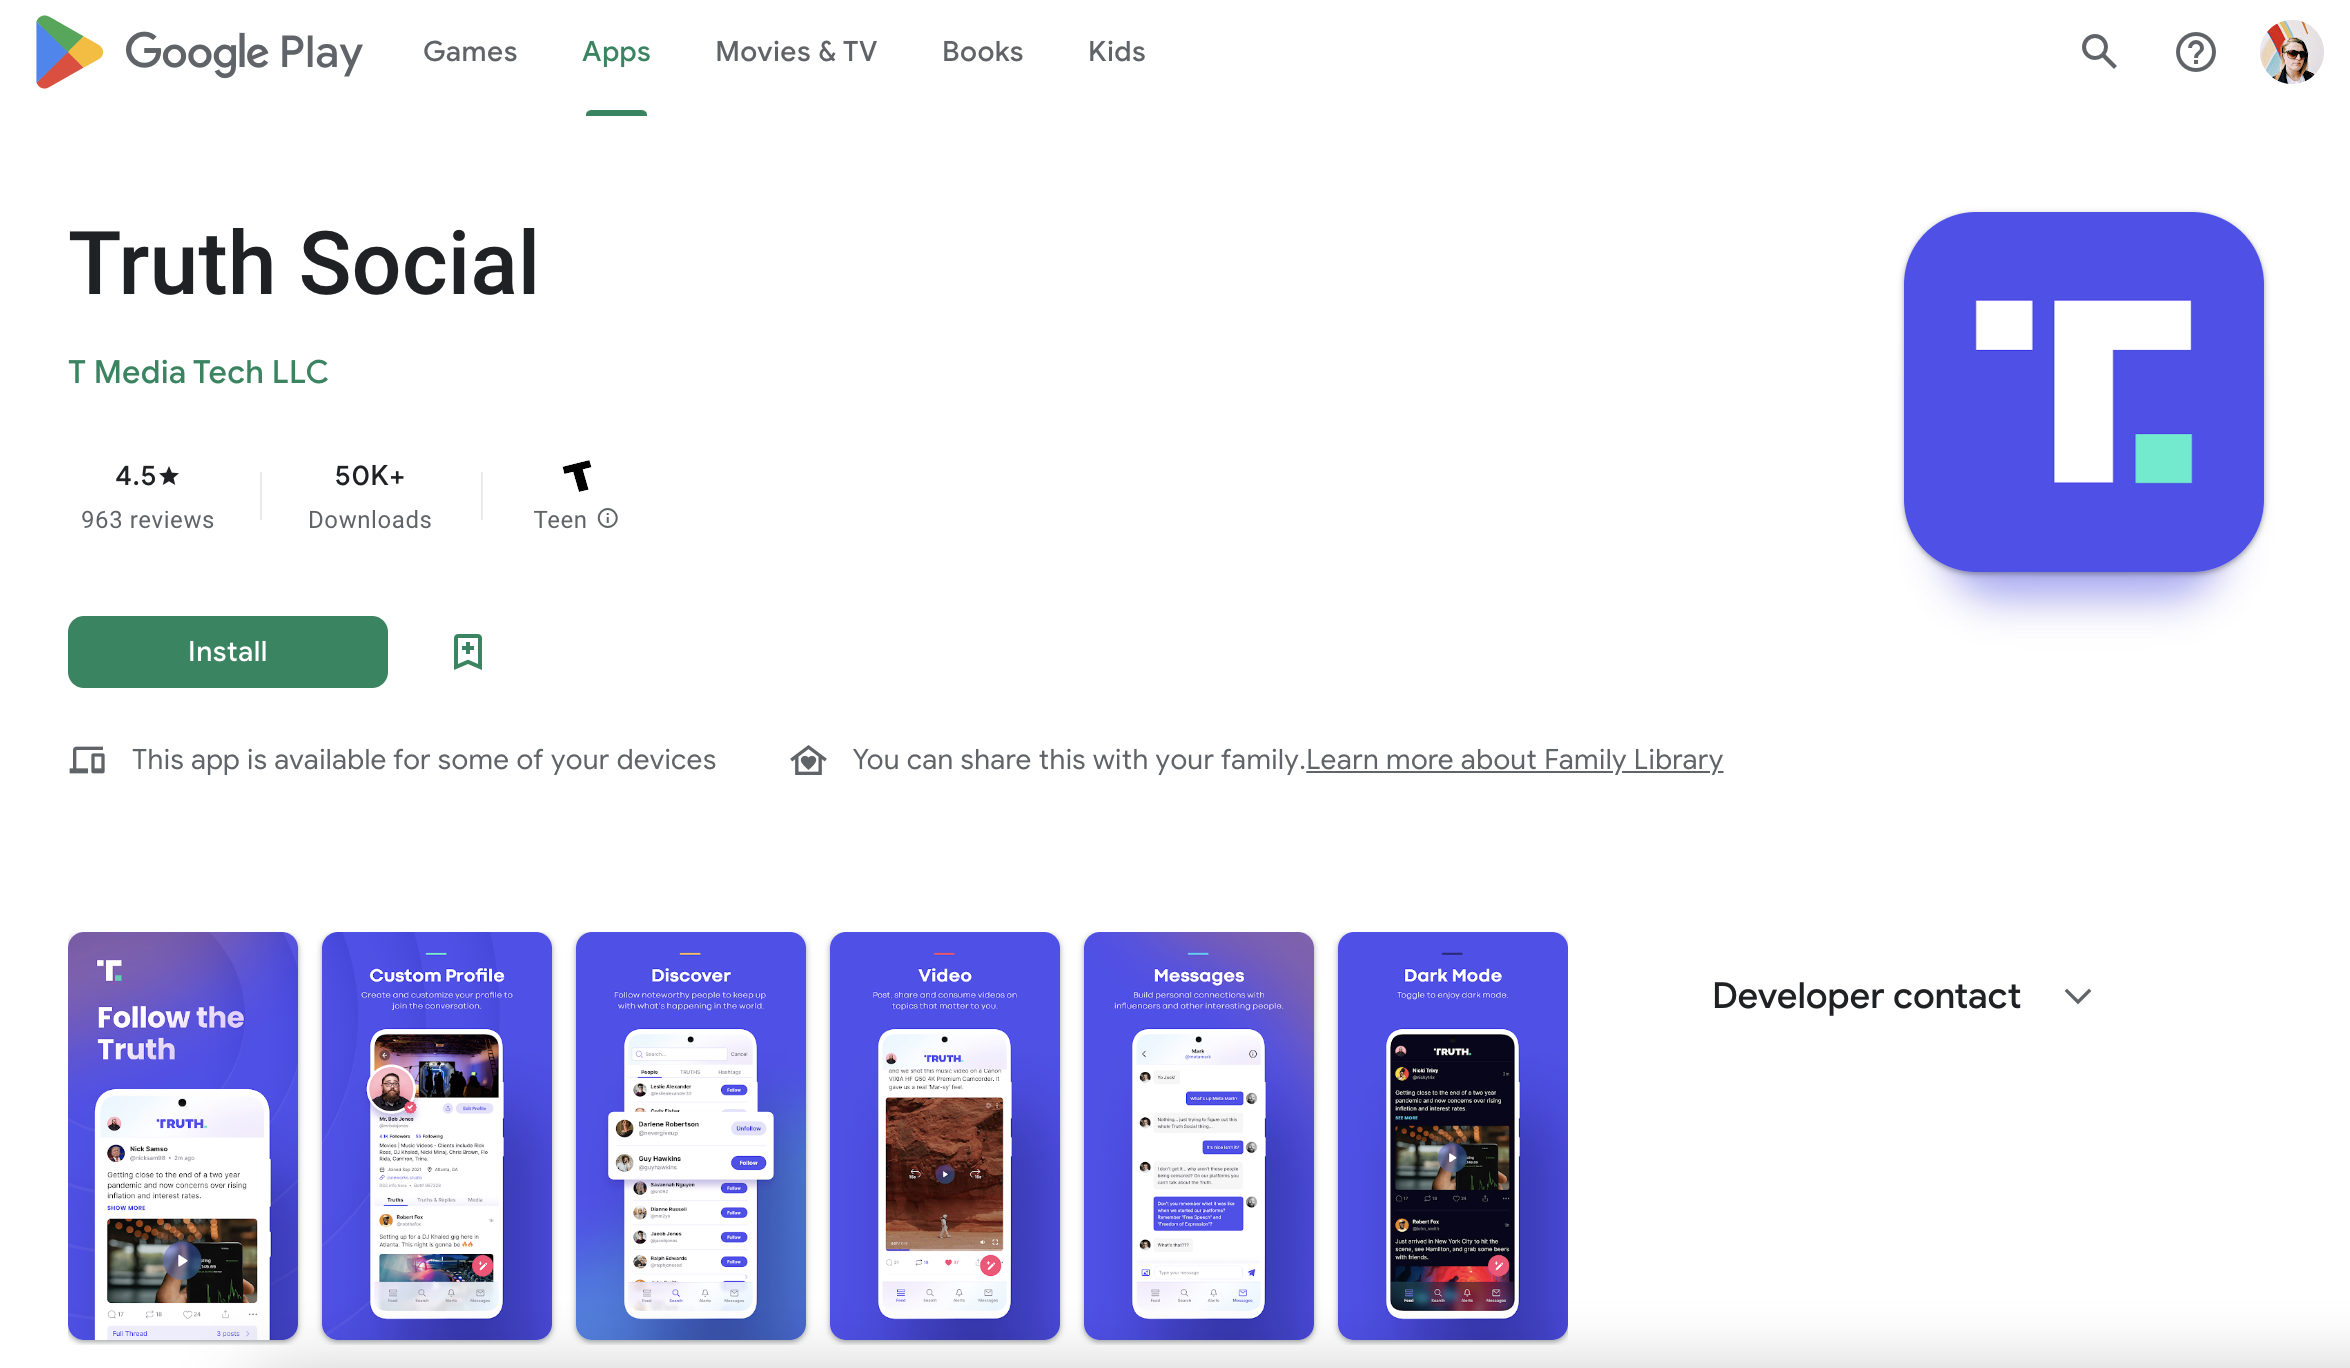Open the search magnifier icon
2350x1368 pixels.
[x=2098, y=52]
